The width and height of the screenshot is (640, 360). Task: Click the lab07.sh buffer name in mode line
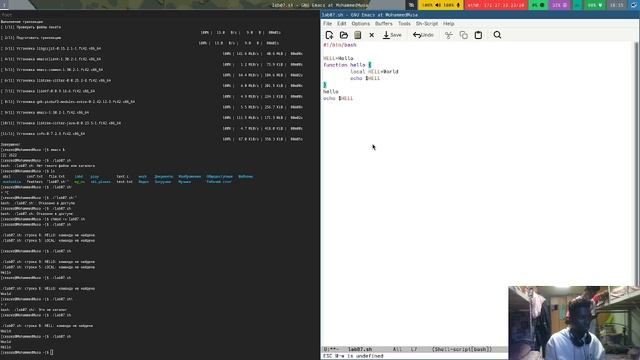(x=360, y=349)
